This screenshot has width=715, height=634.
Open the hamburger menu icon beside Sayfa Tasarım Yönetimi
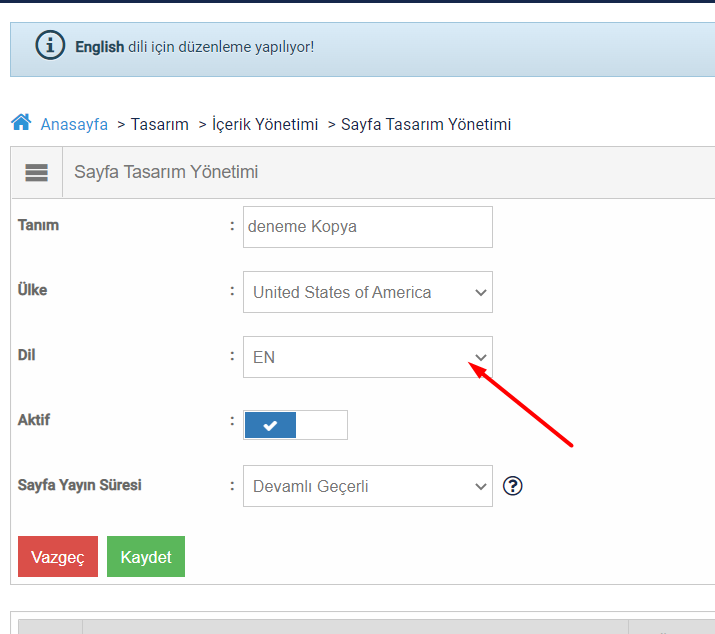pyautogui.click(x=36, y=173)
